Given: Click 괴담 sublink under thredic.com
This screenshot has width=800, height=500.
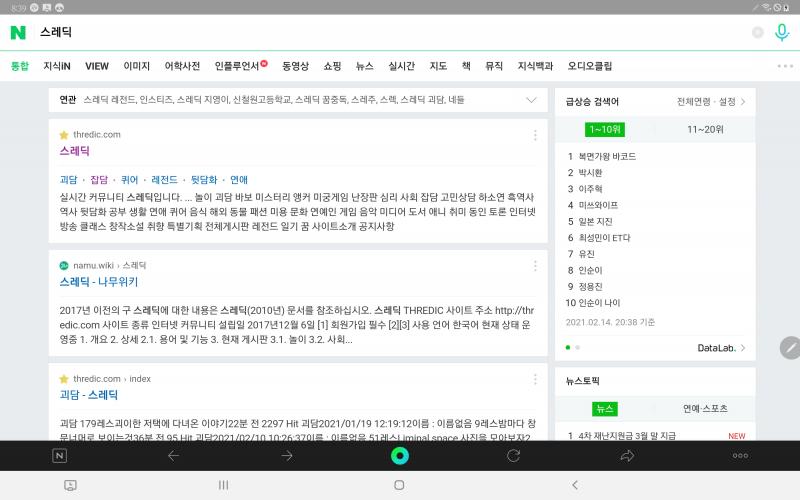Looking at the screenshot, I should [x=68, y=180].
